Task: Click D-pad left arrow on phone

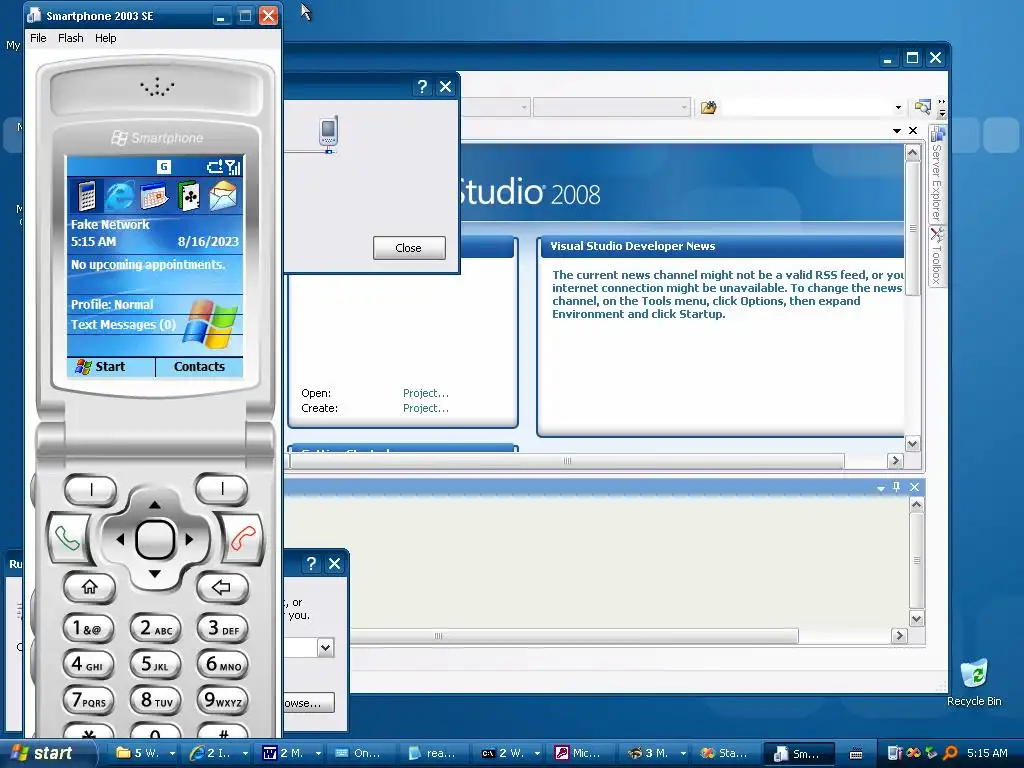Action: [x=120, y=539]
